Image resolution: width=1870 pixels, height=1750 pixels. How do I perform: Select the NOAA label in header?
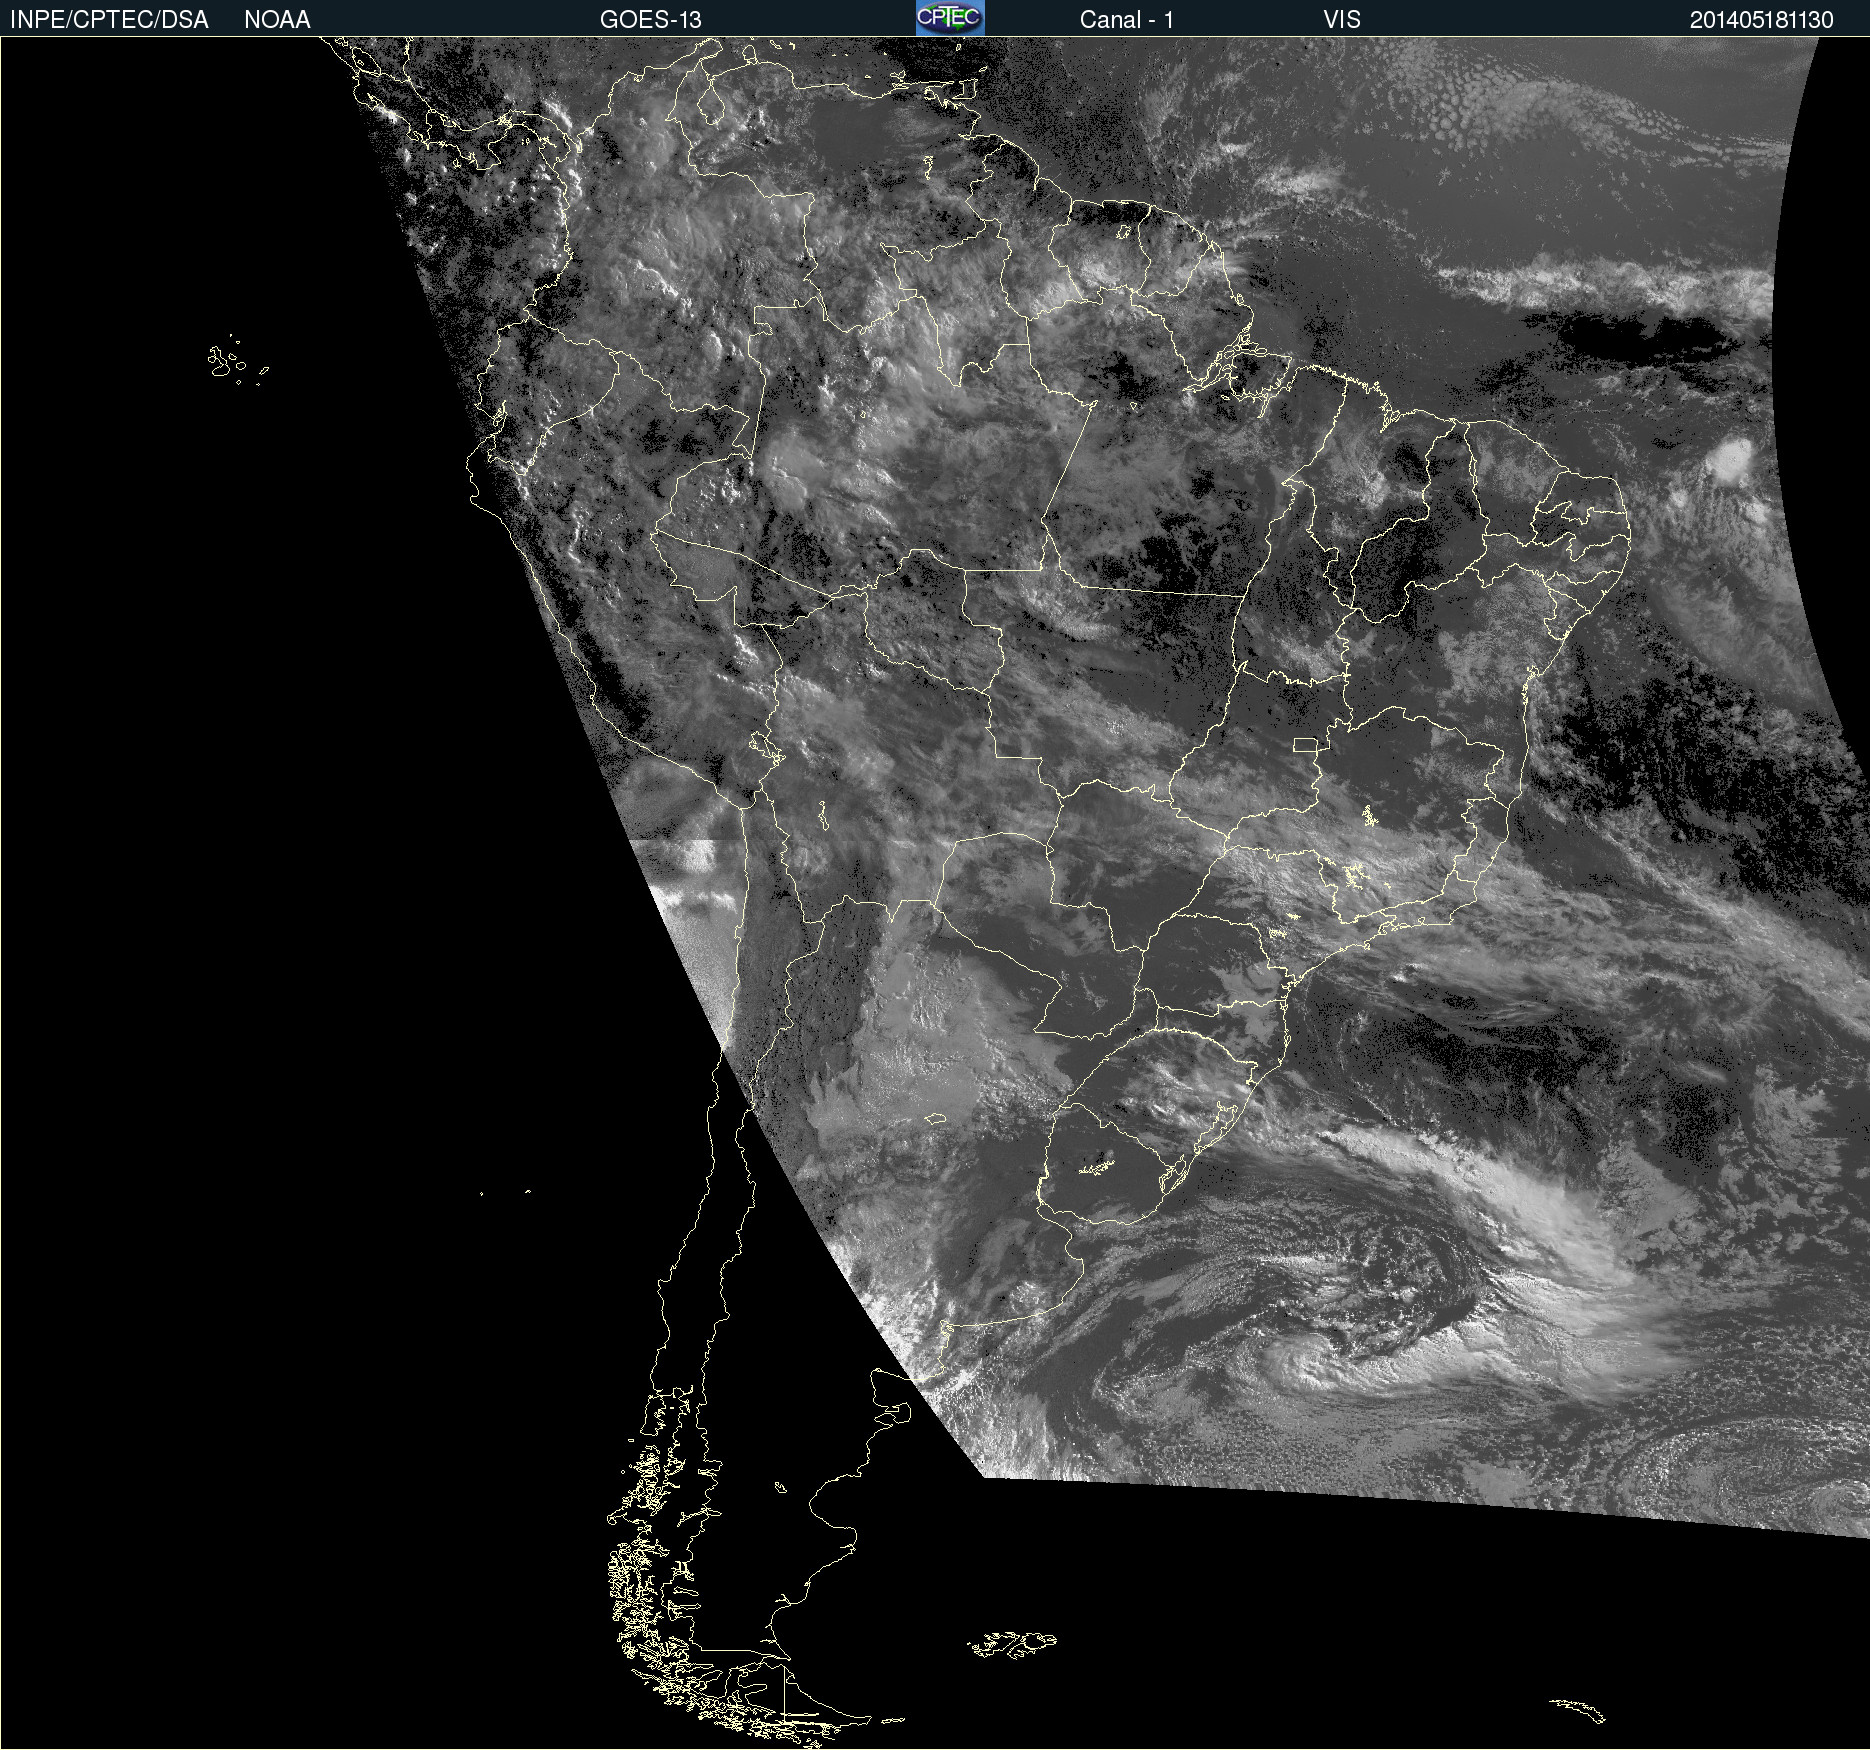pyautogui.click(x=277, y=20)
